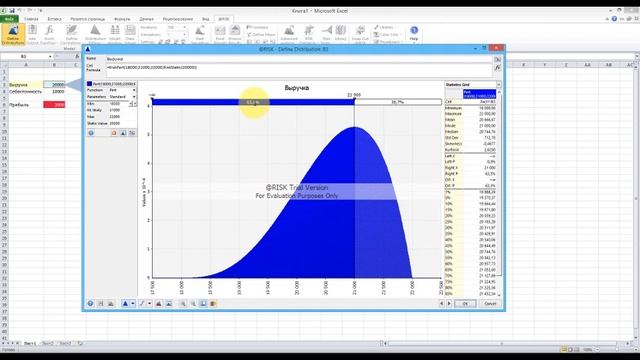Viewport: 640px width, 360px height.
Task: Click the Statistics Grid vertical scrollbar
Action: coord(499,192)
